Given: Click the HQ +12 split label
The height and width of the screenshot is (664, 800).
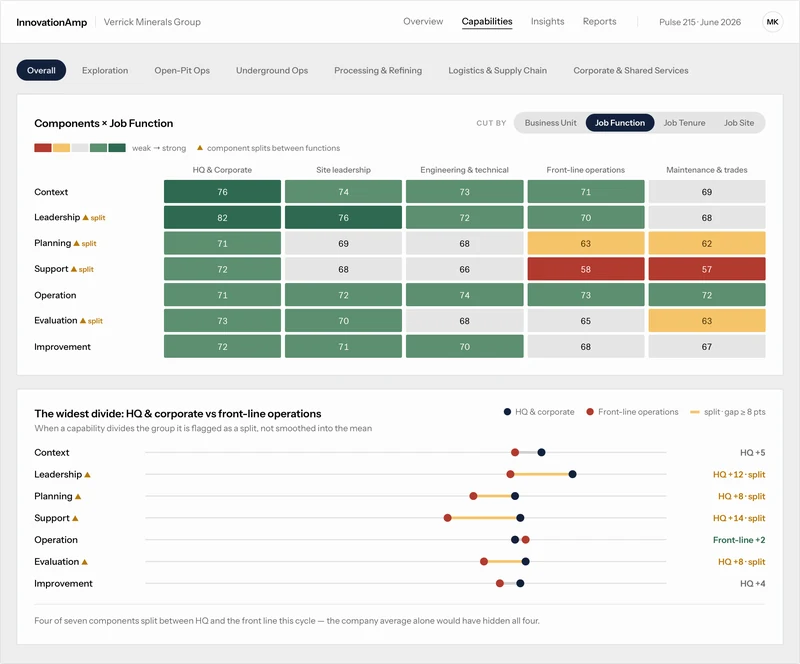Looking at the screenshot, I should pos(739,475).
